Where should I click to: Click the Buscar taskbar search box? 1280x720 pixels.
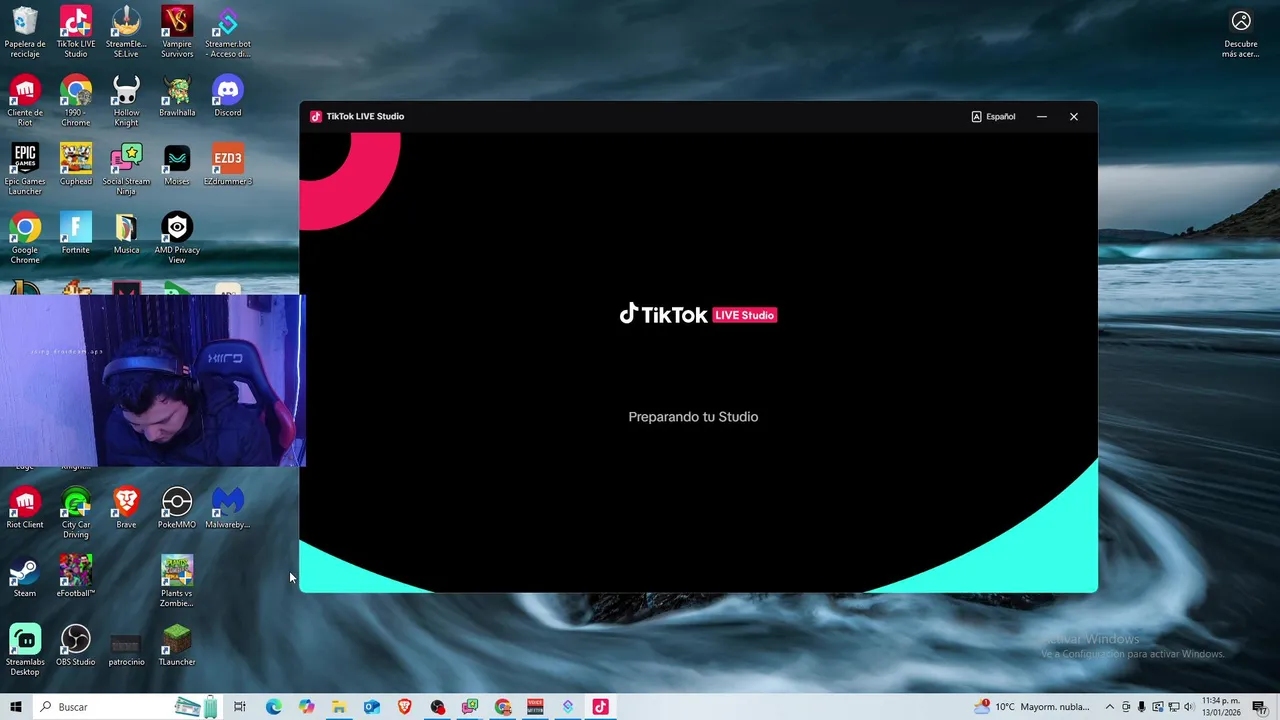128,707
